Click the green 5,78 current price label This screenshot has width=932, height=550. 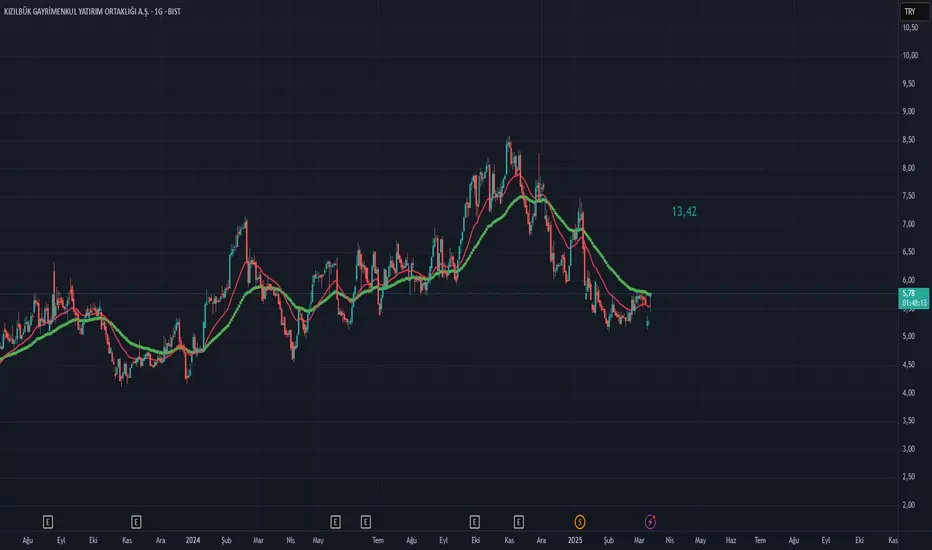tap(914, 298)
